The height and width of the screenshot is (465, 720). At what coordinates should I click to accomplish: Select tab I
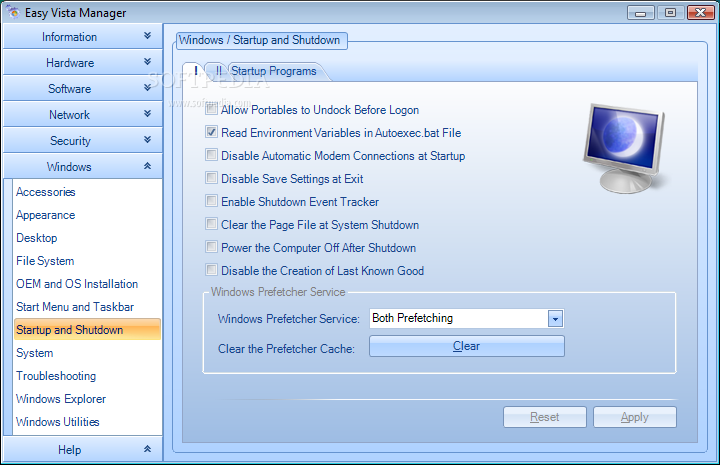[196, 71]
